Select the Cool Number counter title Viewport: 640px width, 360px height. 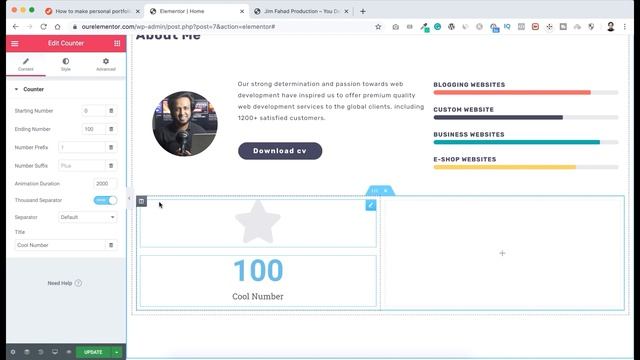pyautogui.click(x=258, y=296)
